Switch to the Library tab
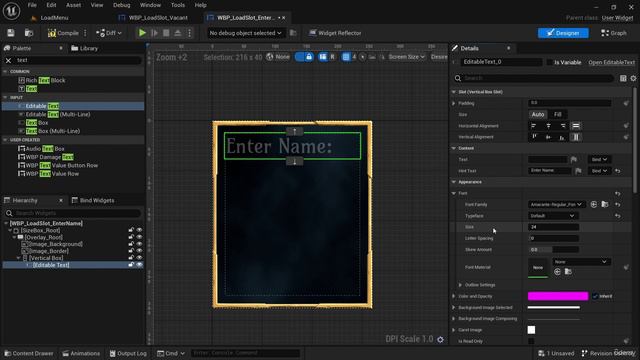This screenshot has height=360, width=640. 85,49
